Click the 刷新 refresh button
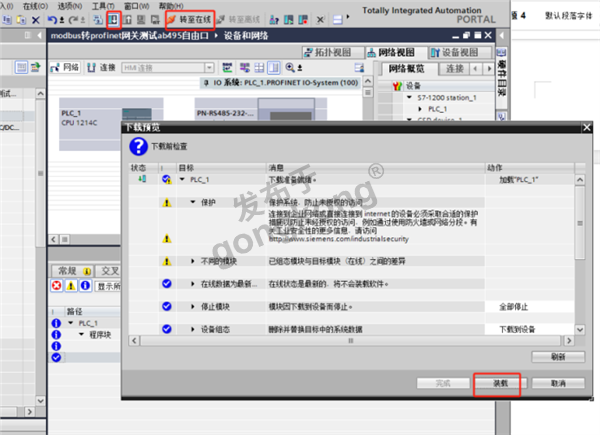 click(x=558, y=357)
